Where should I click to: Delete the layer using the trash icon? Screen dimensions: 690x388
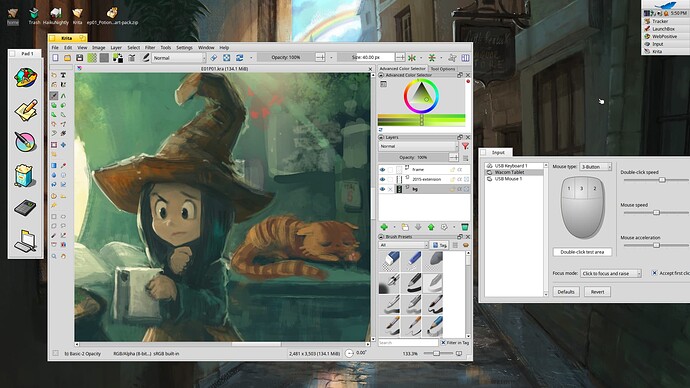pos(465,227)
